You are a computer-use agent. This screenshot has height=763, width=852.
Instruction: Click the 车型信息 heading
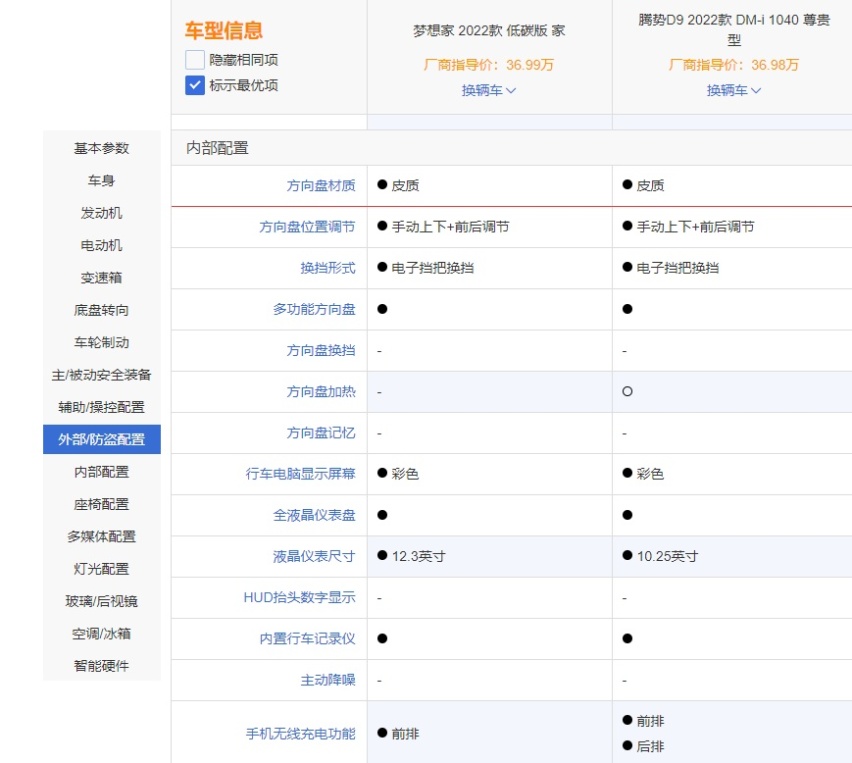tap(224, 30)
